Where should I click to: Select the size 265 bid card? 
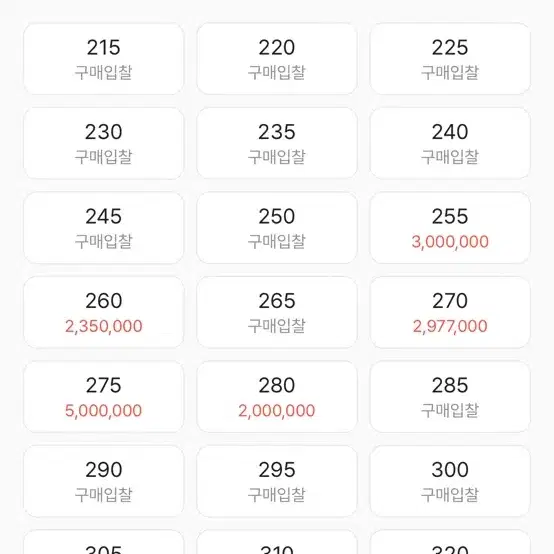pyautogui.click(x=277, y=312)
